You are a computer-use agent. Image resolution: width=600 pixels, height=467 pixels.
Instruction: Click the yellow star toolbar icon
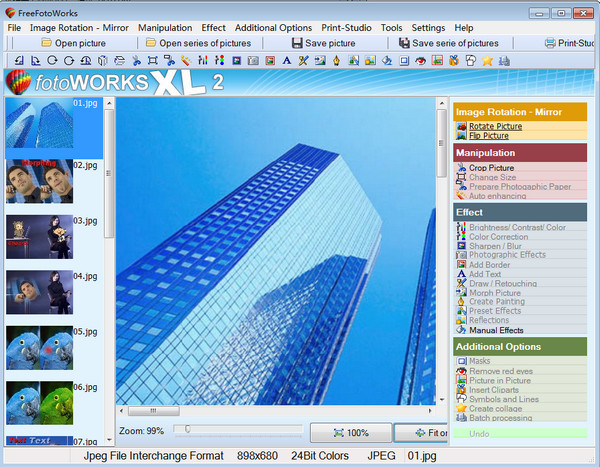pos(488,61)
